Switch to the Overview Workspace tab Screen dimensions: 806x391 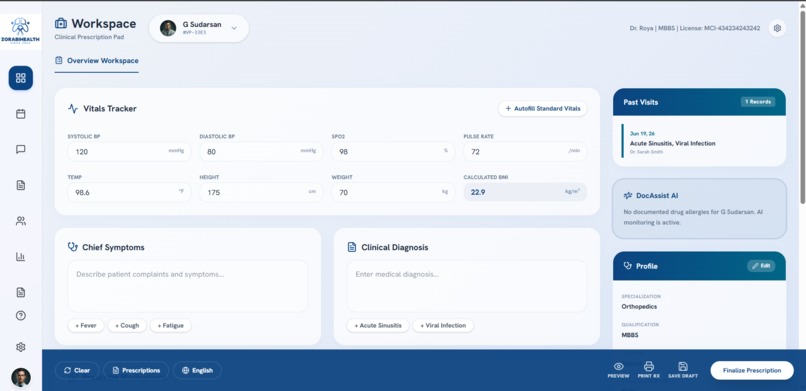[x=97, y=61]
